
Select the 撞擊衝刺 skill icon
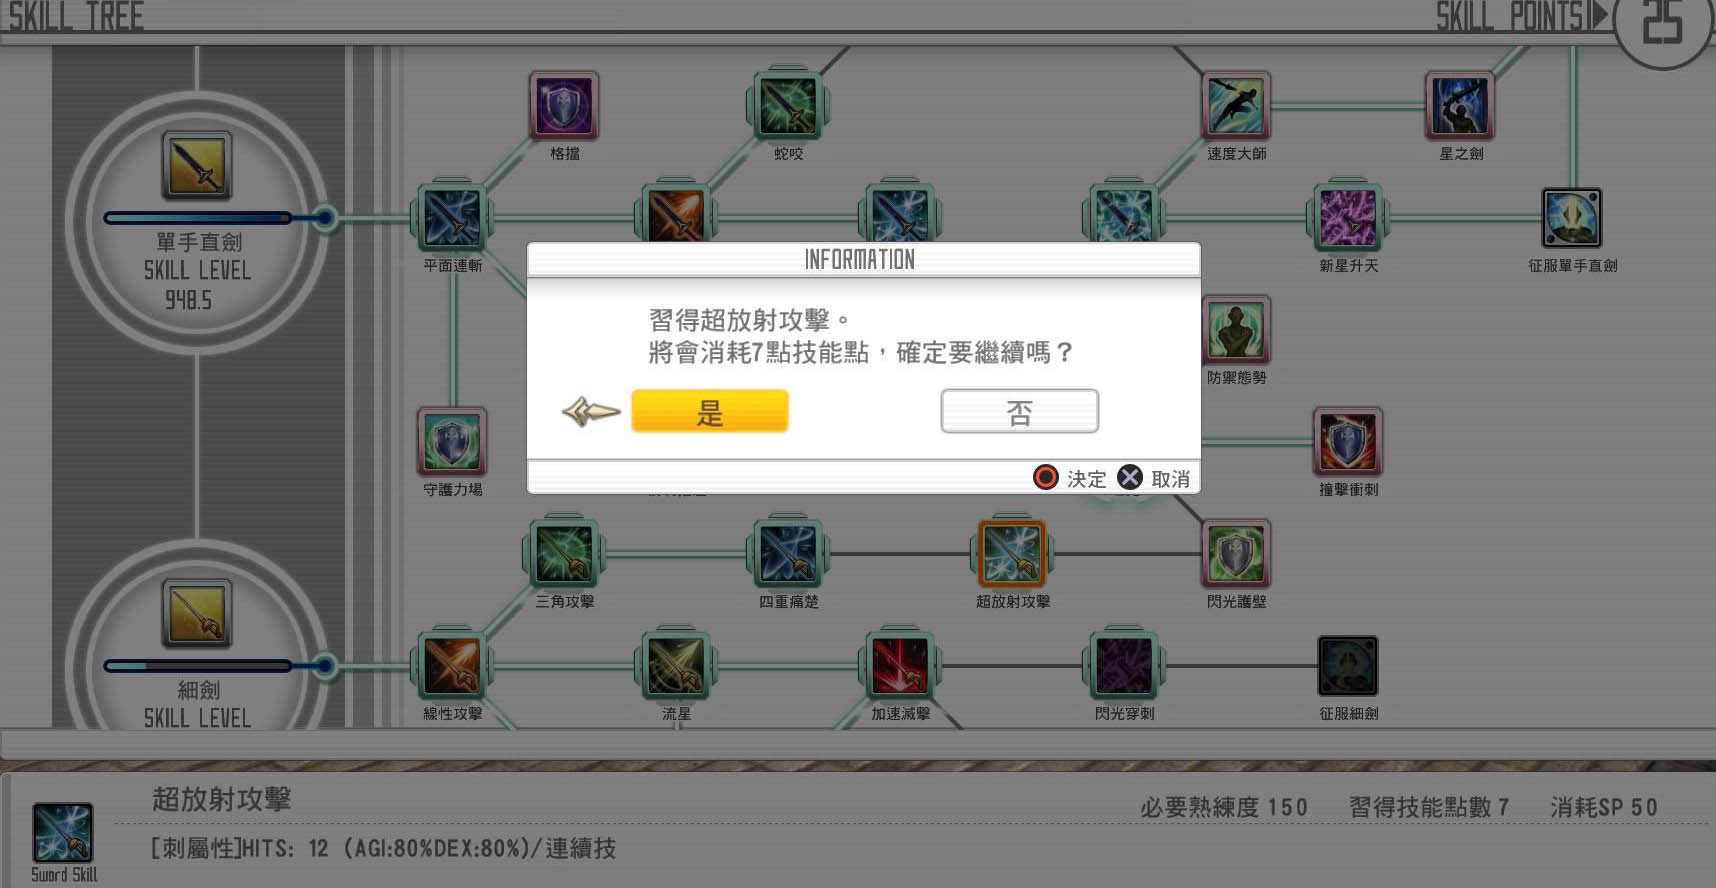(x=1348, y=440)
